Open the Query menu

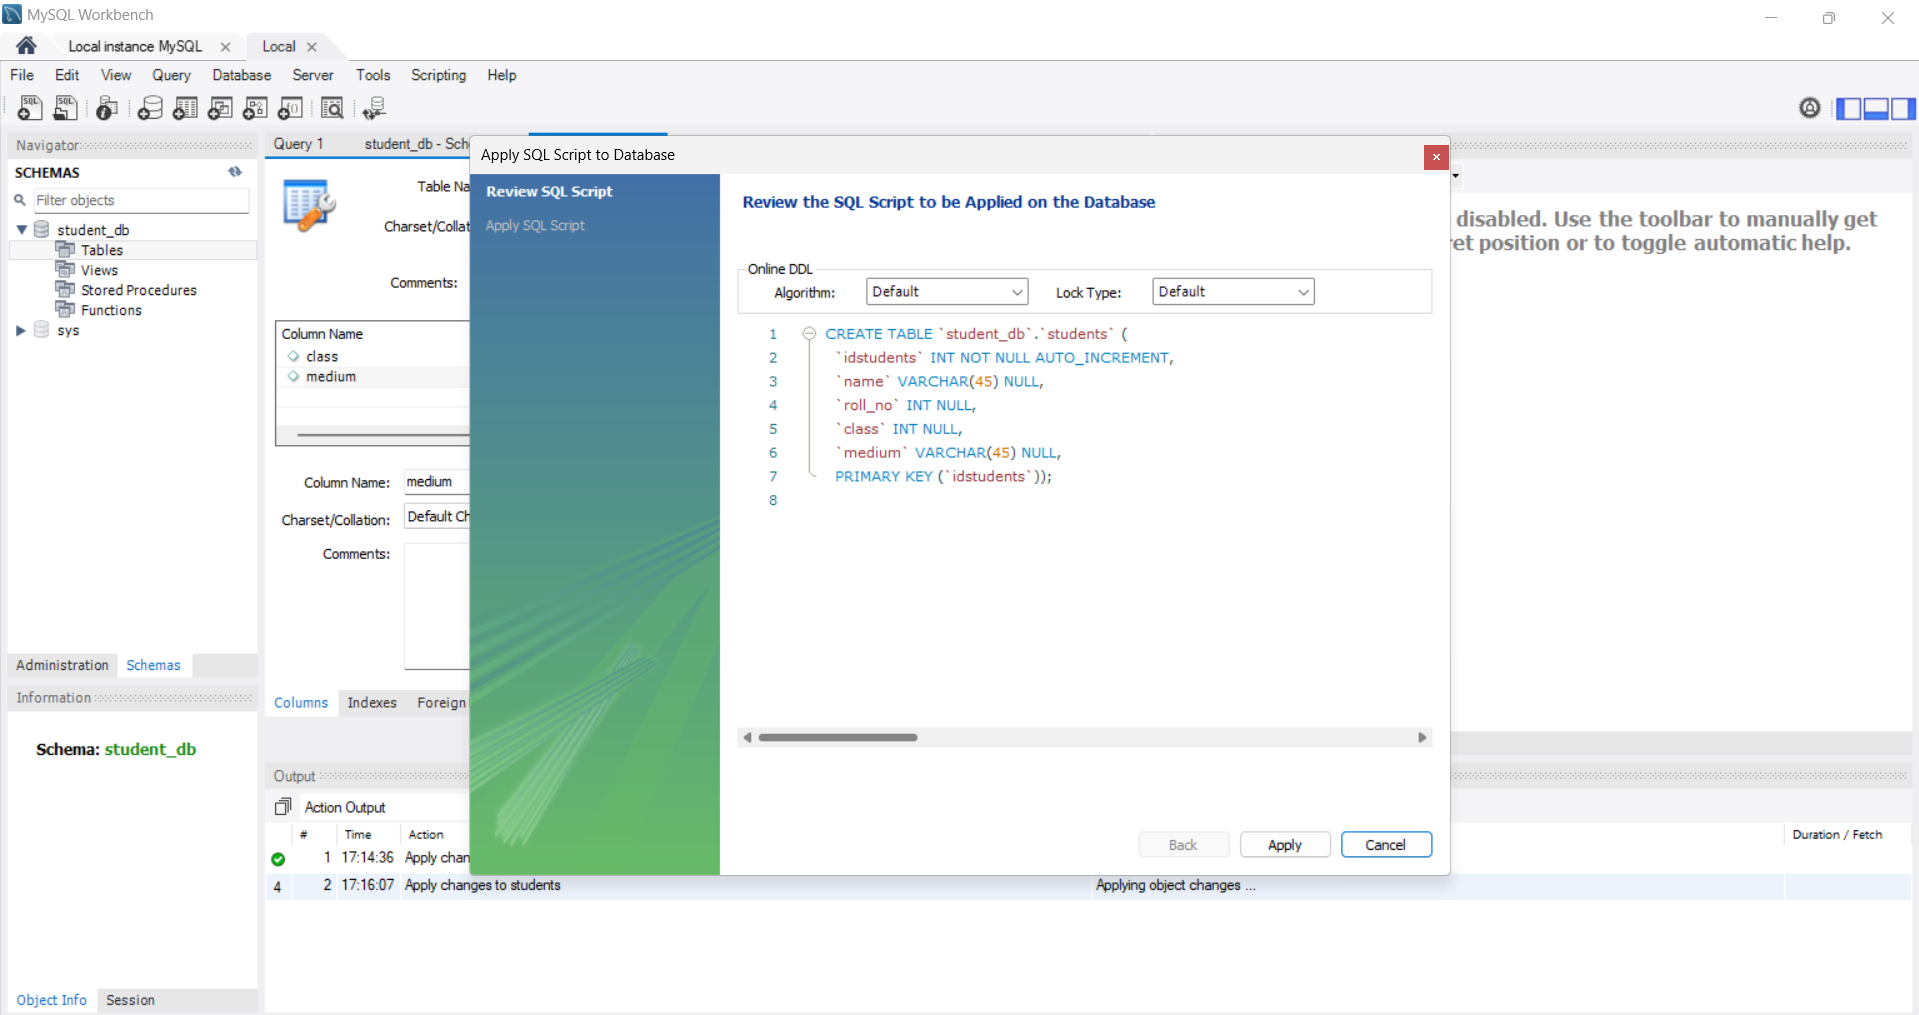pos(171,75)
